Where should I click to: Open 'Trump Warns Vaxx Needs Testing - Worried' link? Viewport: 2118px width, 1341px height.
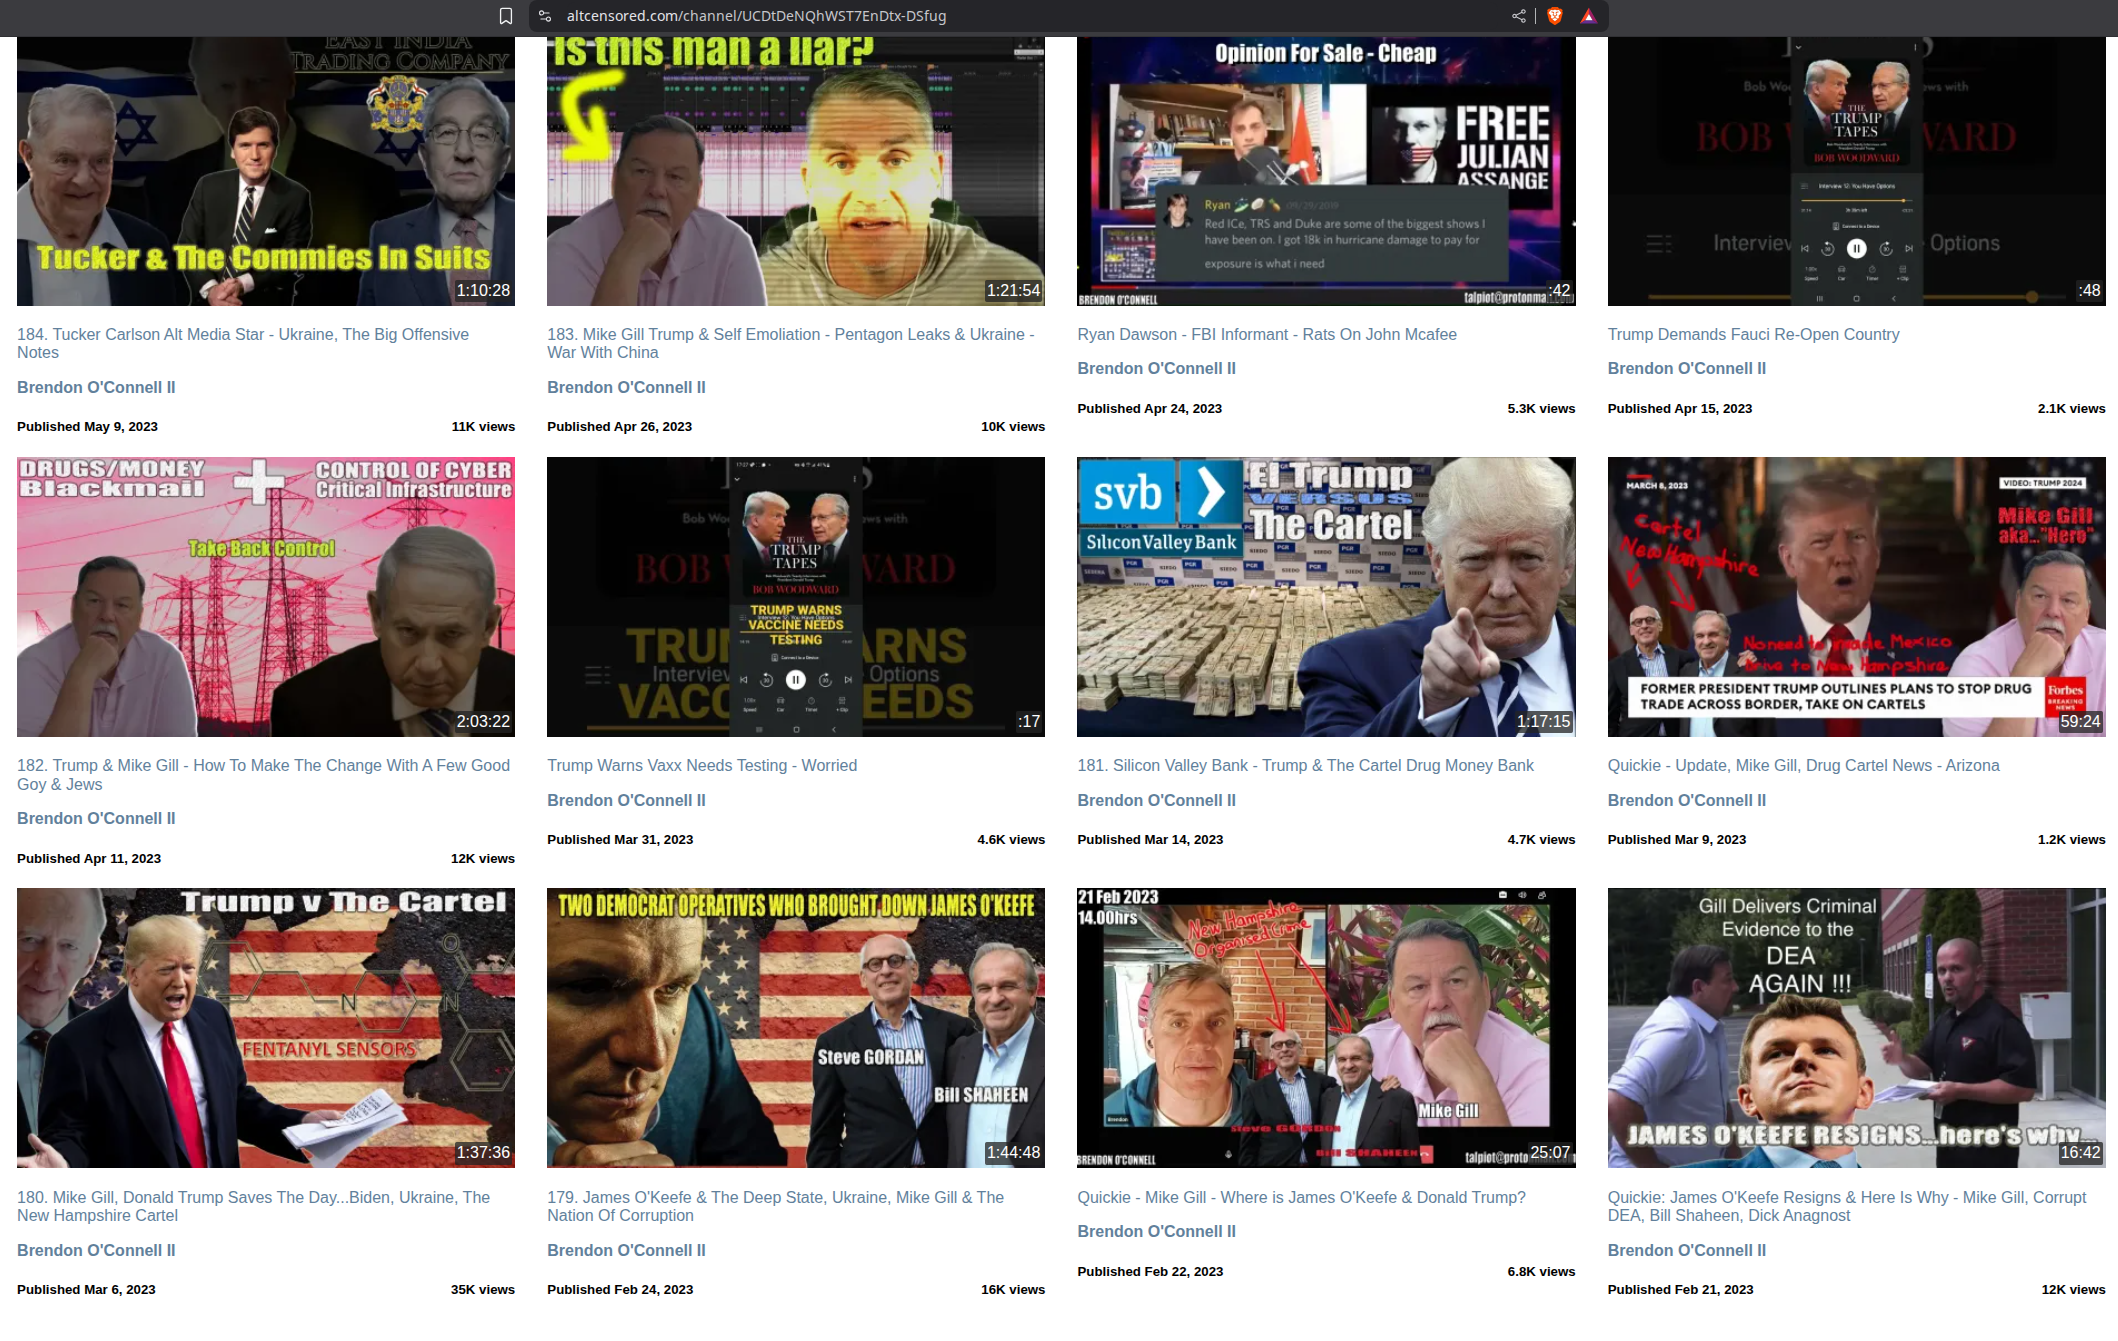[702, 765]
